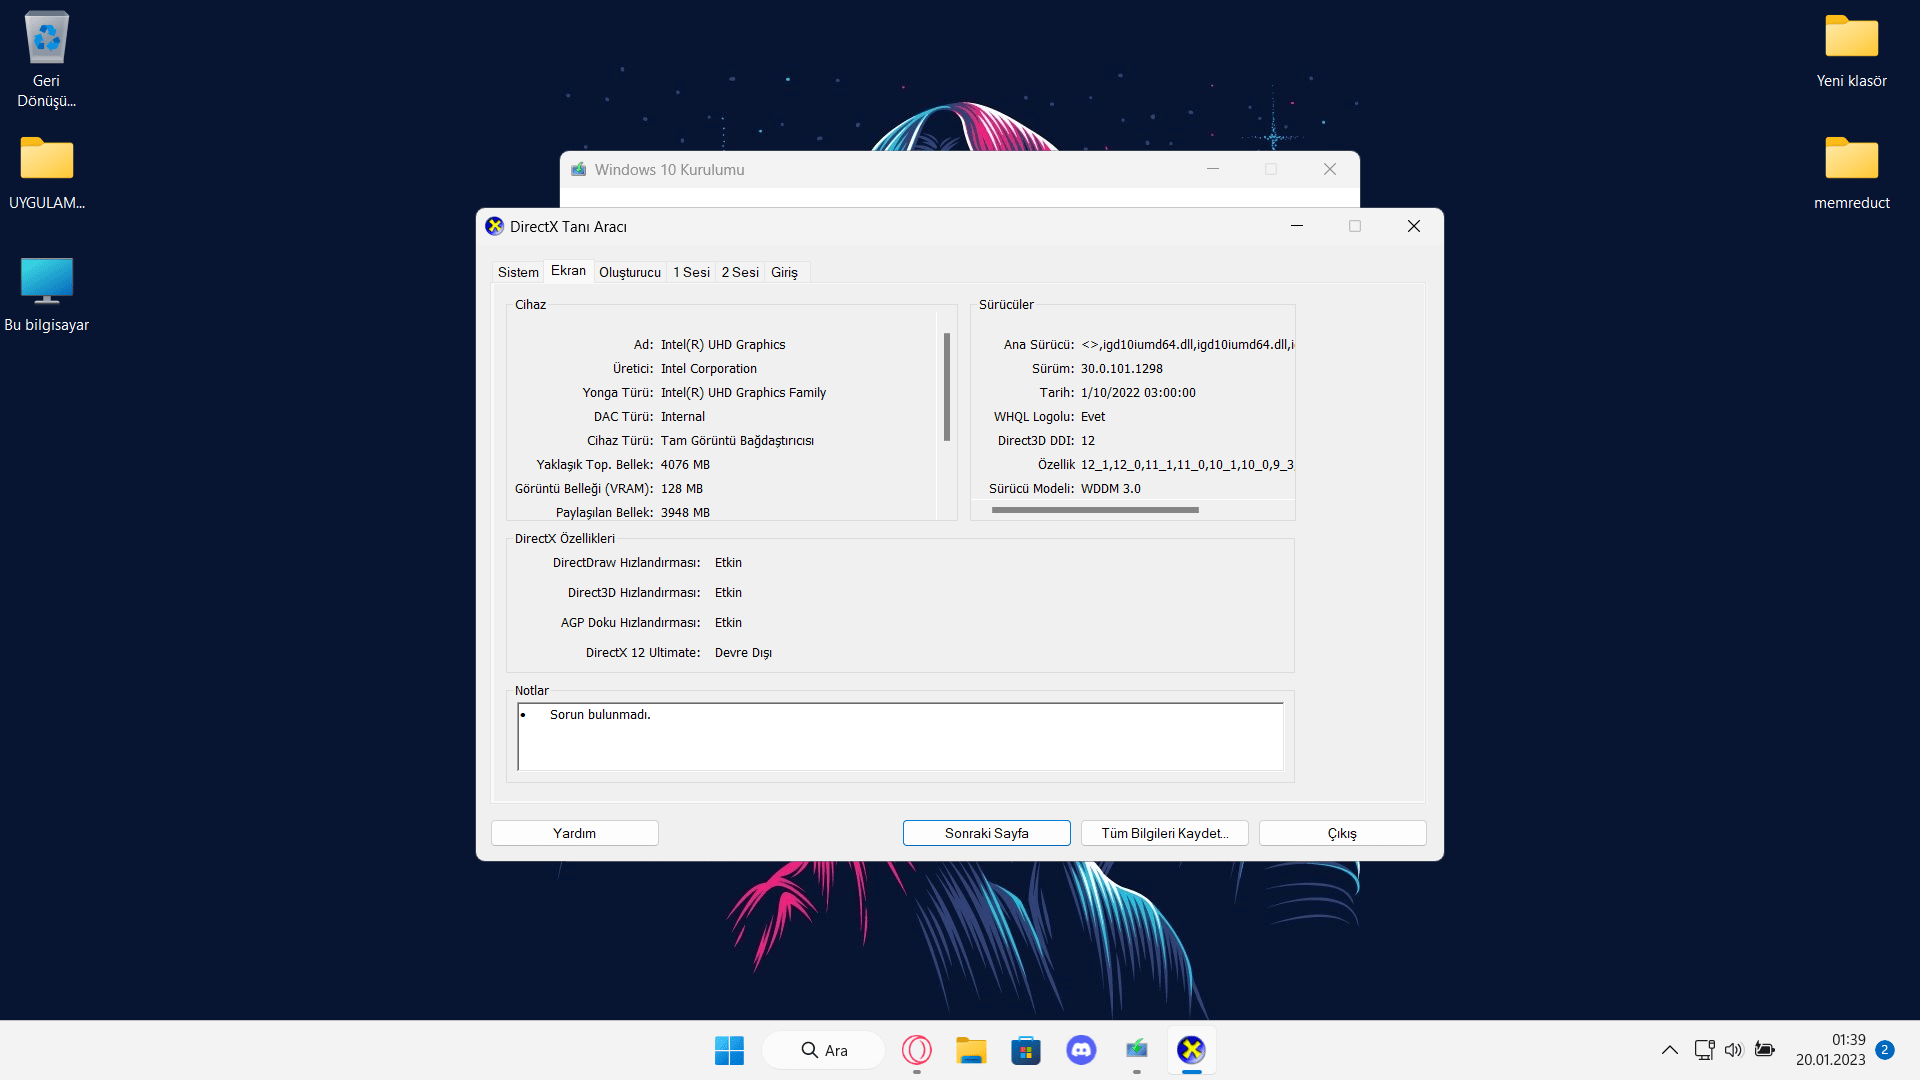The height and width of the screenshot is (1080, 1920).
Task: Click the '3948 MB' shared memory value
Action: coord(685,513)
